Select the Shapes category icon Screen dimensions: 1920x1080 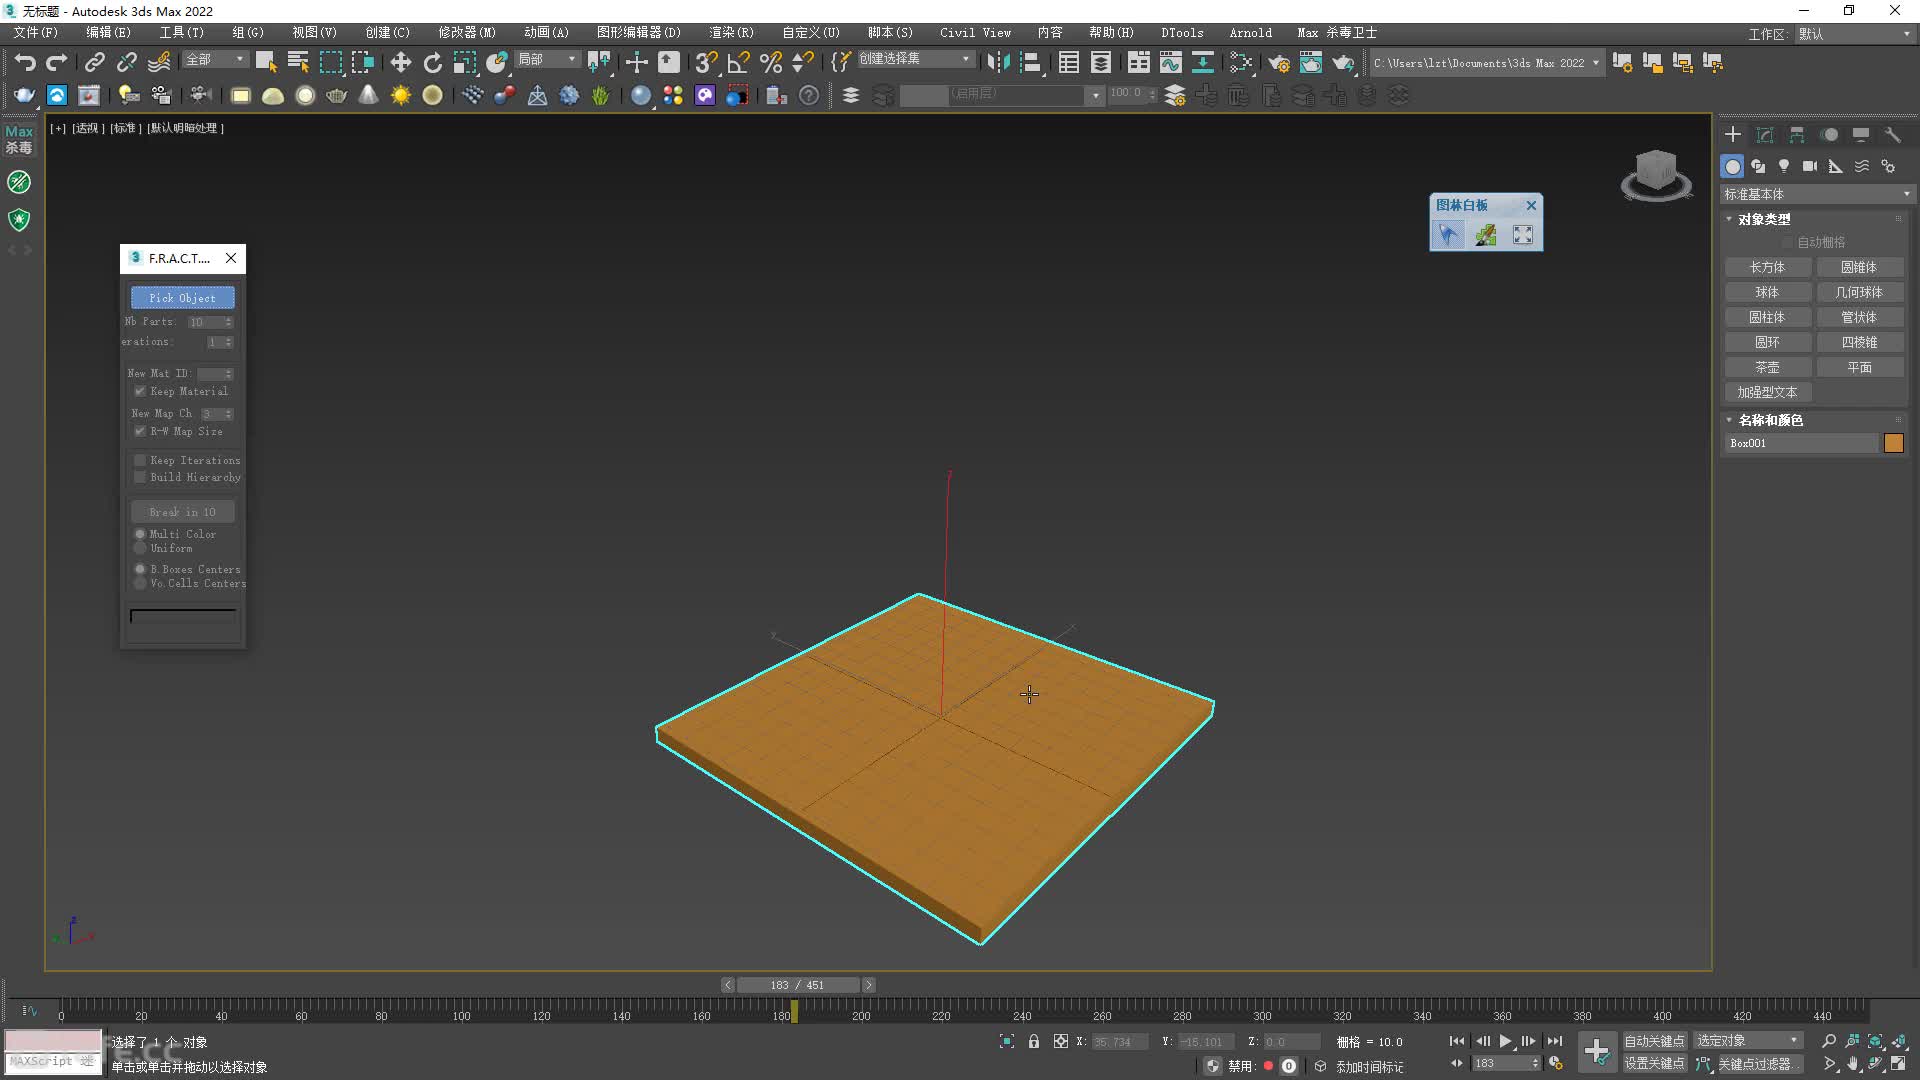click(x=1758, y=166)
